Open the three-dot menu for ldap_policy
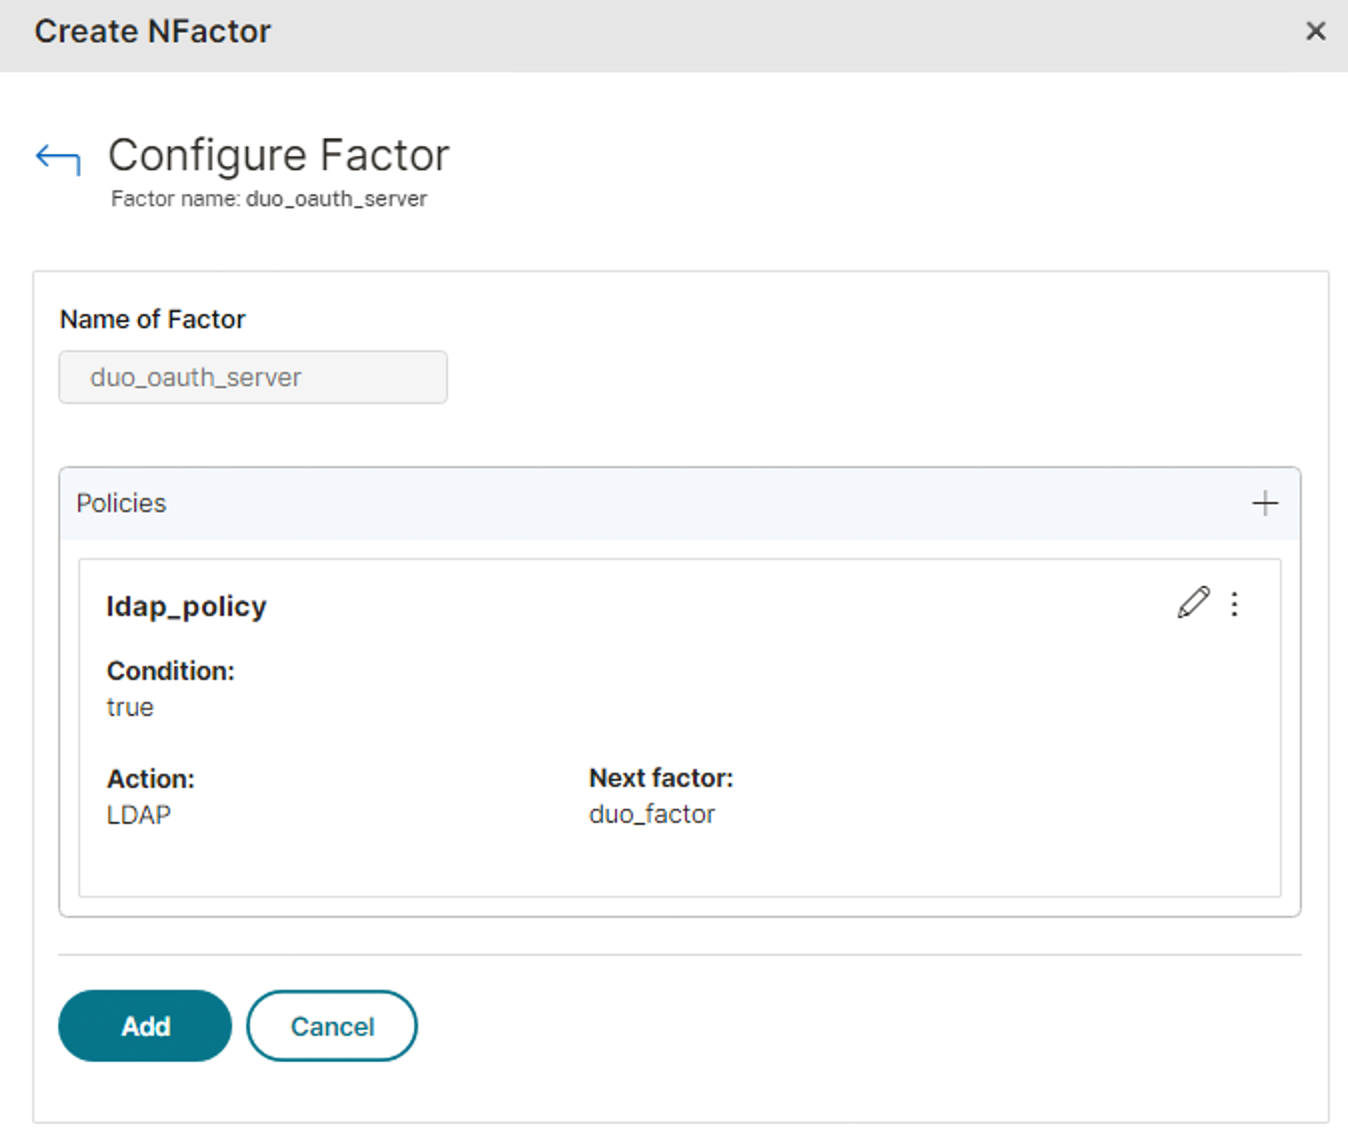Screen dimensions: 1348x1144 (1235, 604)
